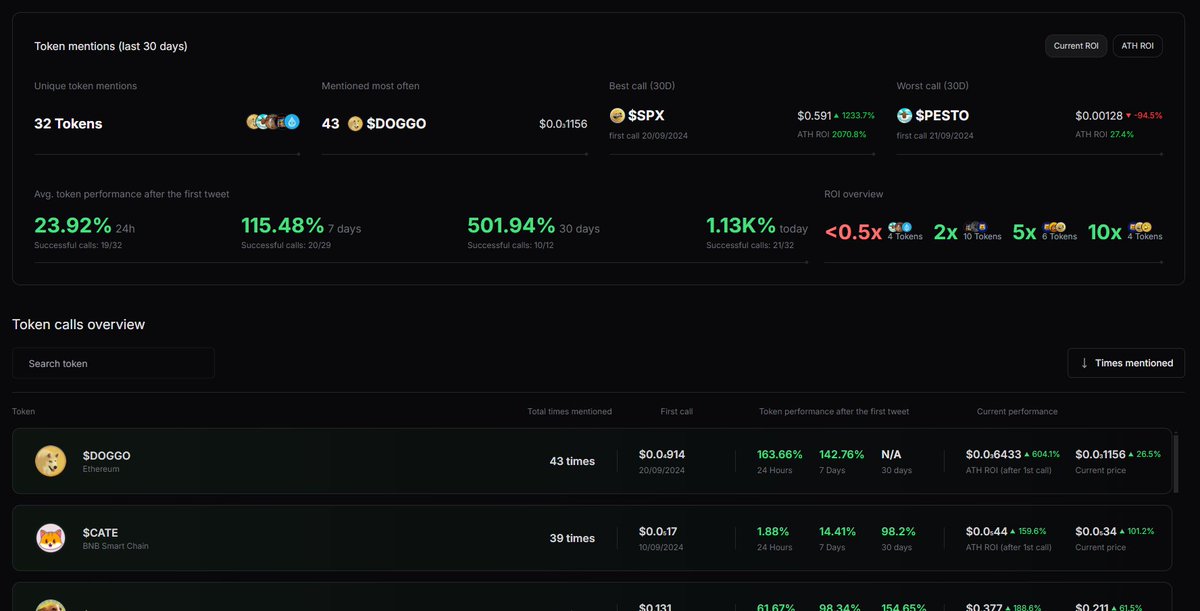Open the $CATE token name in the table
Image resolution: width=1200 pixels, height=611 pixels.
point(100,533)
